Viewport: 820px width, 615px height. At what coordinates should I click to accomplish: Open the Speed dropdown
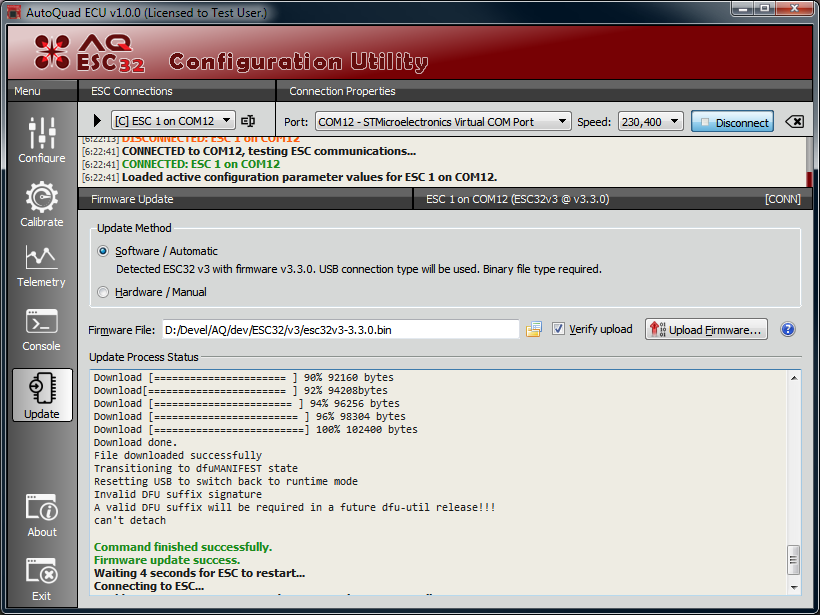(x=650, y=122)
